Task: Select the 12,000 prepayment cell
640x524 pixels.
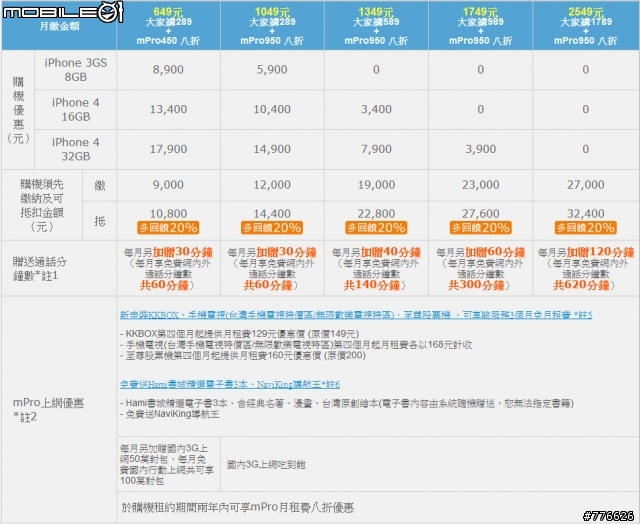Action: click(272, 185)
